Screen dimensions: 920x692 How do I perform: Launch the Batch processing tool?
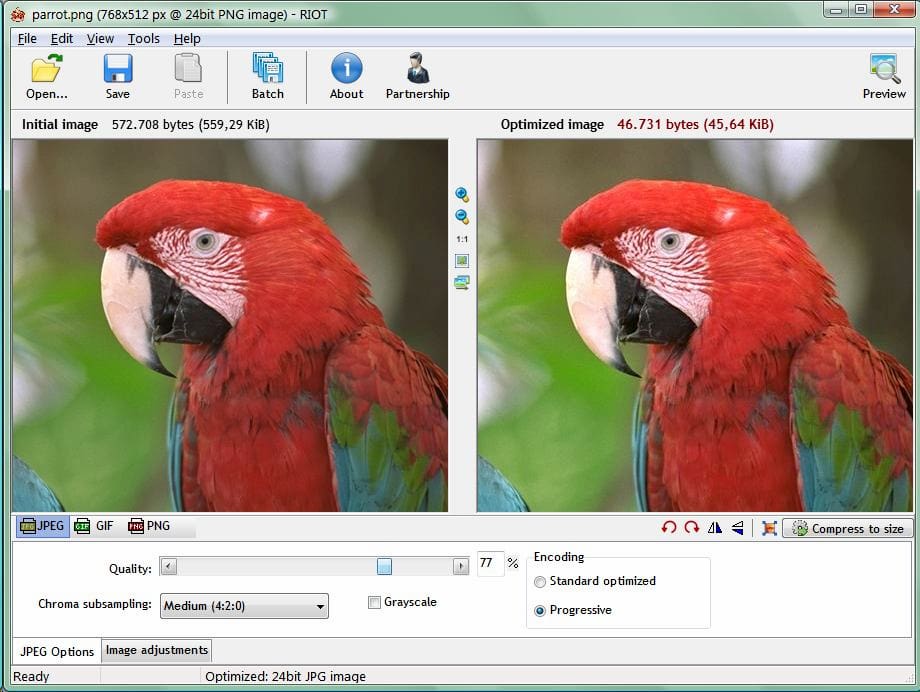[x=268, y=76]
